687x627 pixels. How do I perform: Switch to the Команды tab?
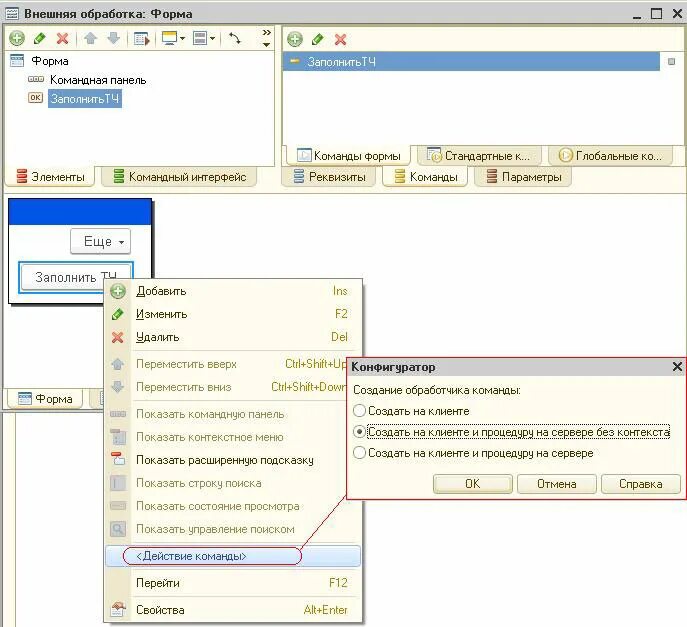426,177
